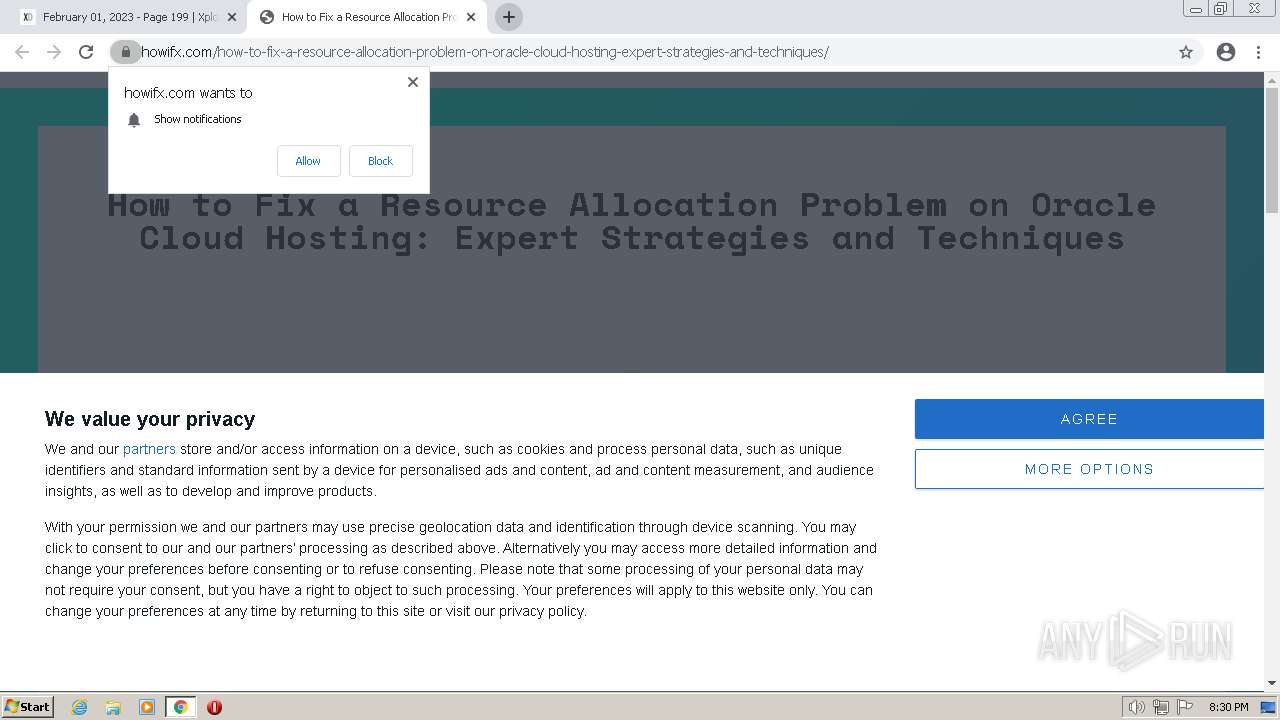
Task: Open the red security taskbar icon
Action: [x=214, y=707]
